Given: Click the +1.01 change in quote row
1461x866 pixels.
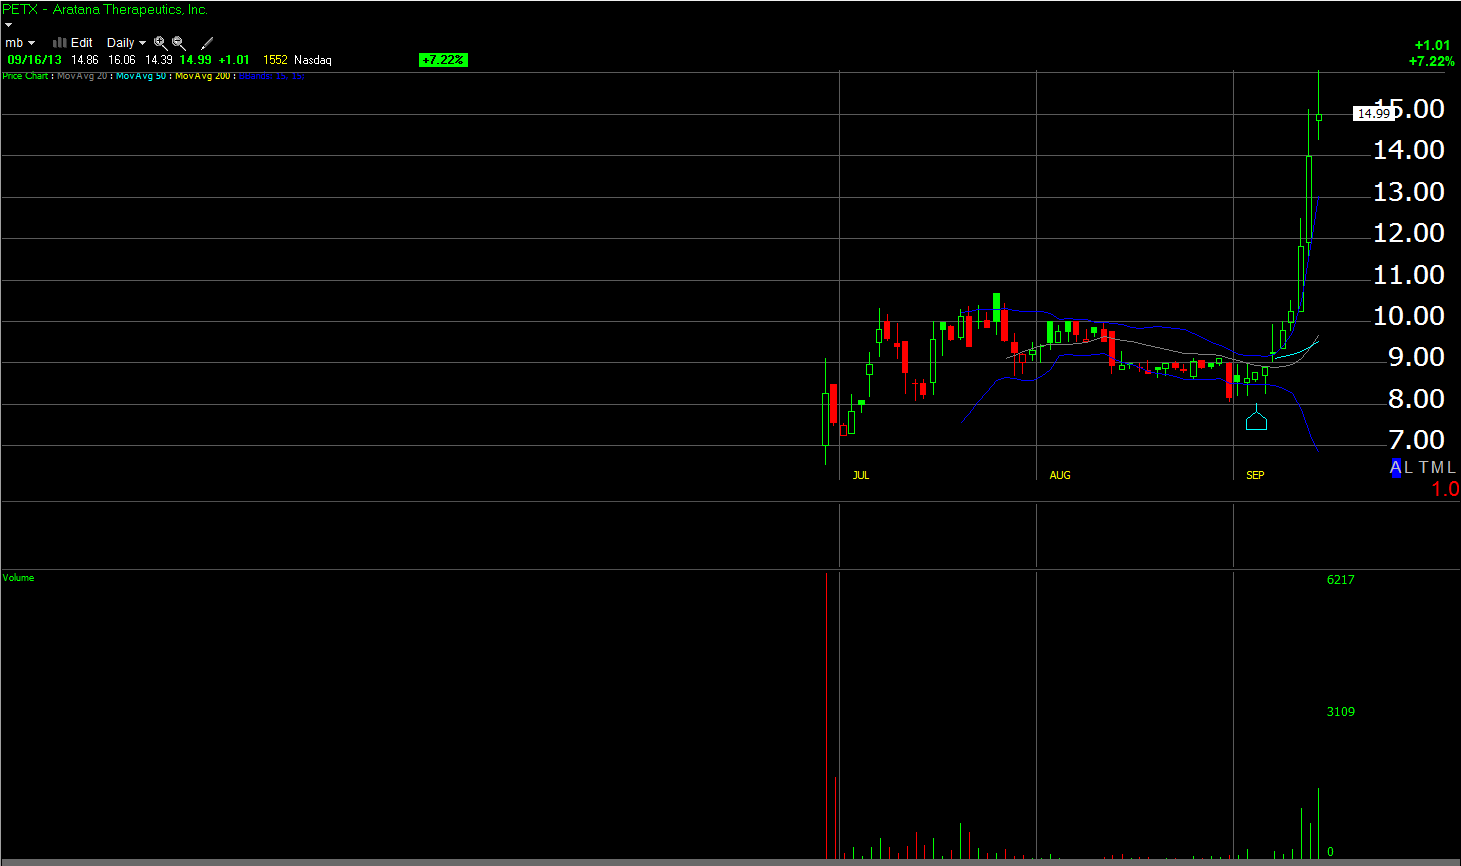Looking at the screenshot, I should point(234,60).
